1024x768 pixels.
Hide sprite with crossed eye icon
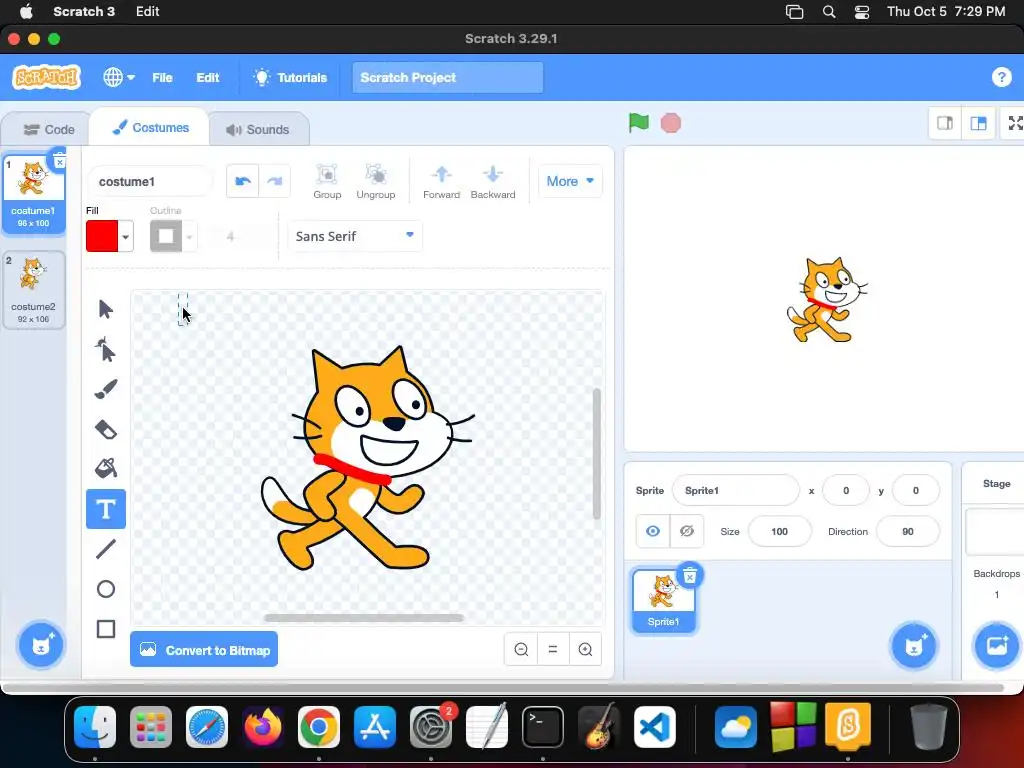pyautogui.click(x=686, y=531)
